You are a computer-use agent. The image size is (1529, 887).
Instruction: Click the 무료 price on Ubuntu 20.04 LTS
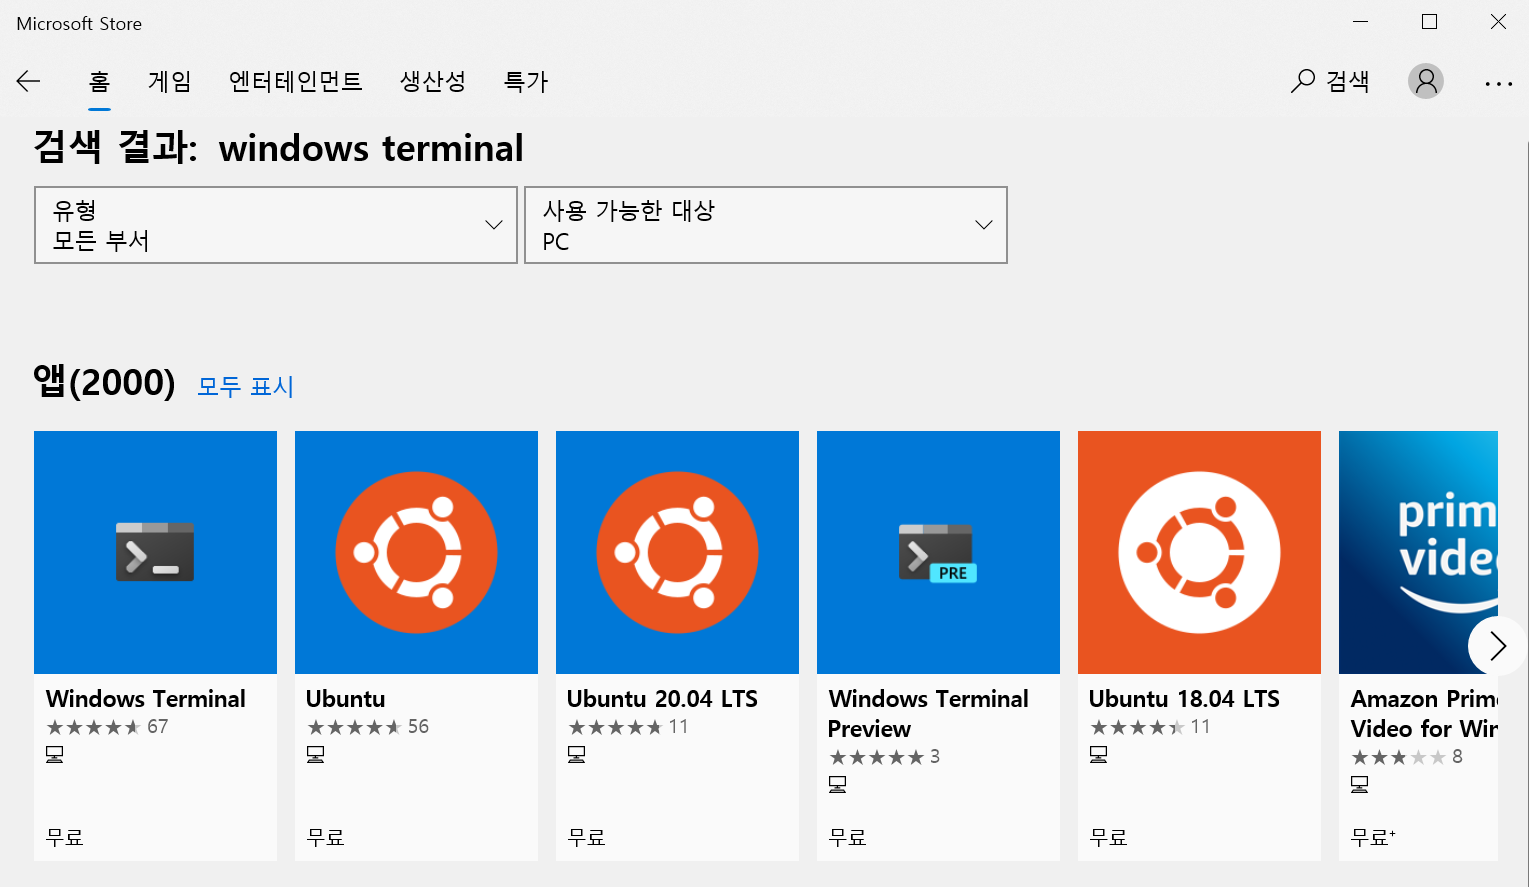click(587, 837)
